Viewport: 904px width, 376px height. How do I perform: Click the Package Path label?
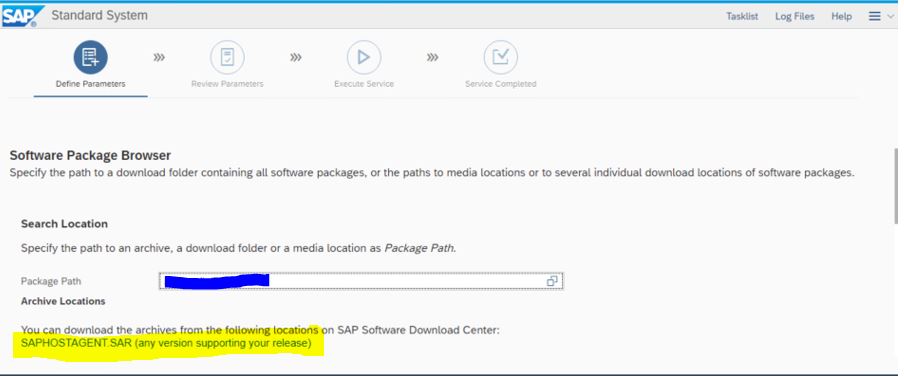click(x=51, y=281)
